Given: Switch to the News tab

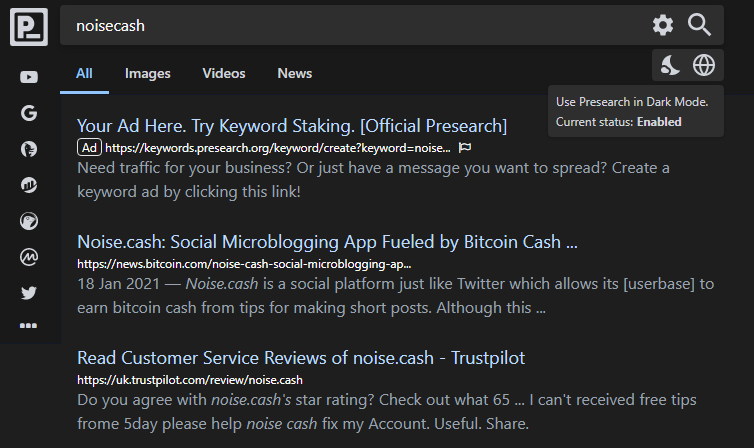Looking at the screenshot, I should [x=295, y=74].
